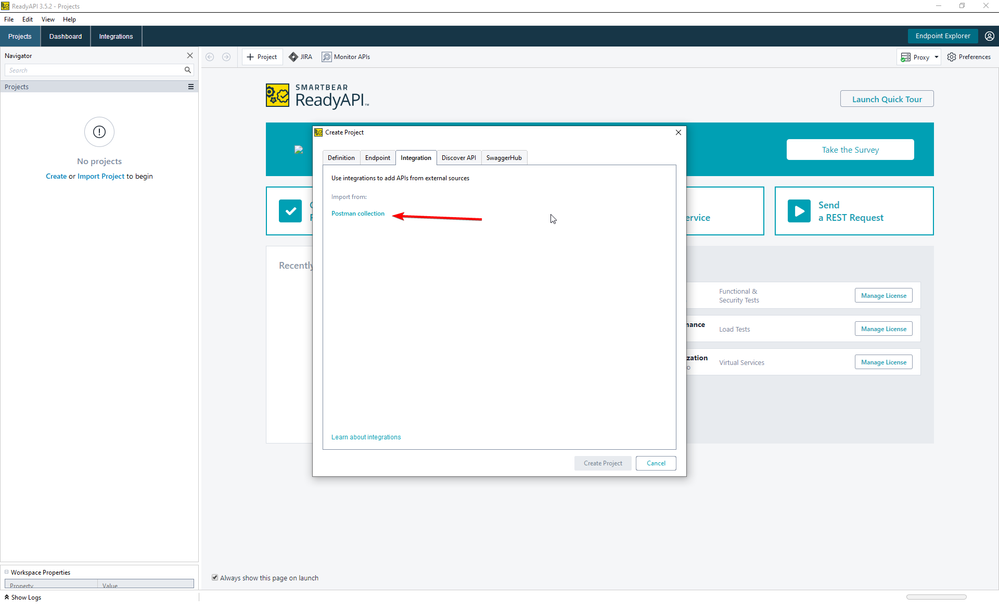This screenshot has width=999, height=604.
Task: Click Launch Quick Tour button
Action: pos(887,99)
